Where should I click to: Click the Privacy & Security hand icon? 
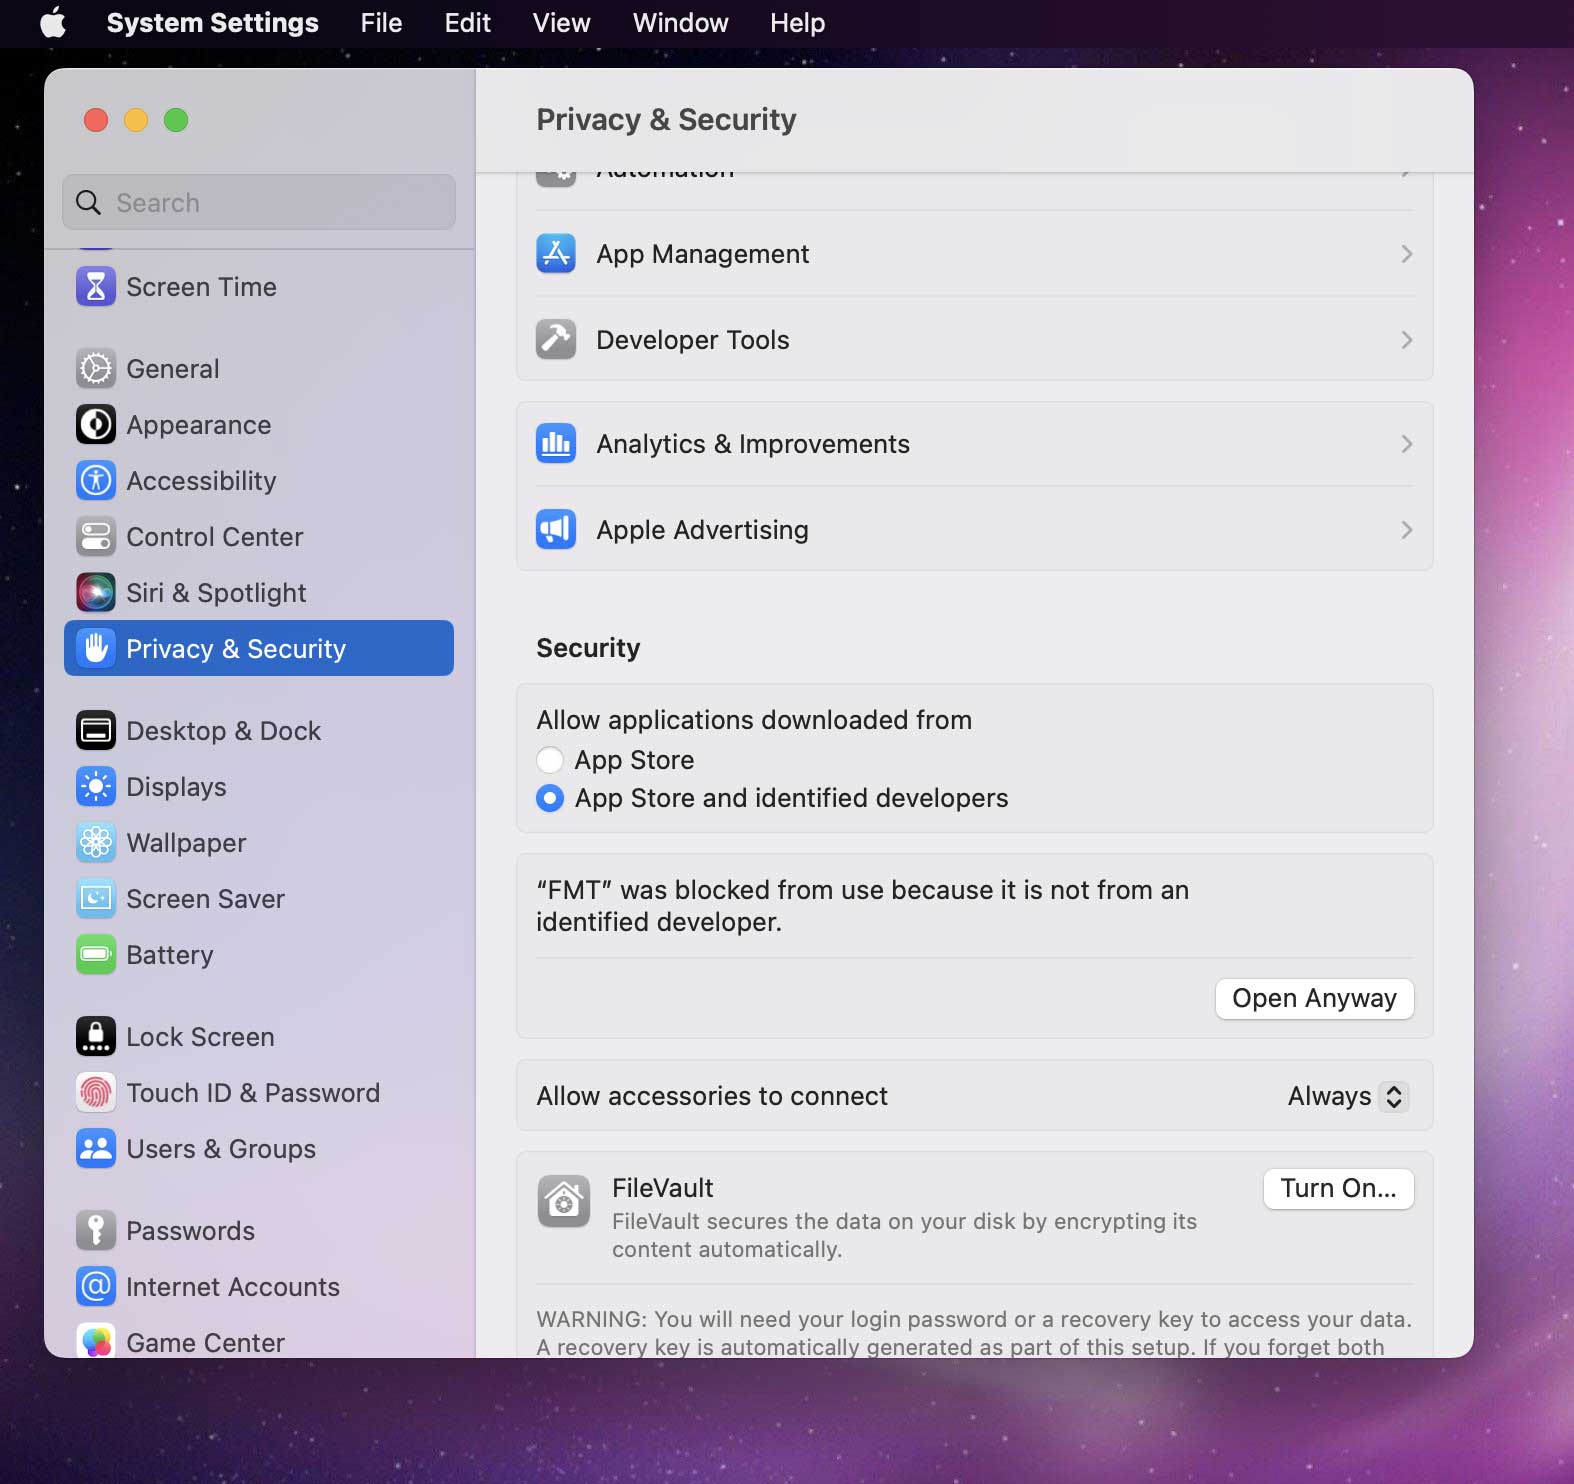tap(96, 649)
